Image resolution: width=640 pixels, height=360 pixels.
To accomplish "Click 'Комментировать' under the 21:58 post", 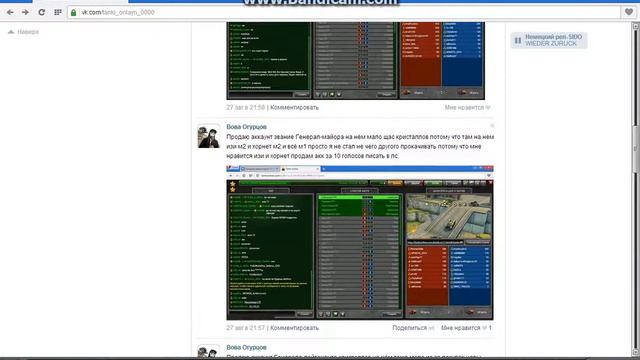I will (294, 107).
